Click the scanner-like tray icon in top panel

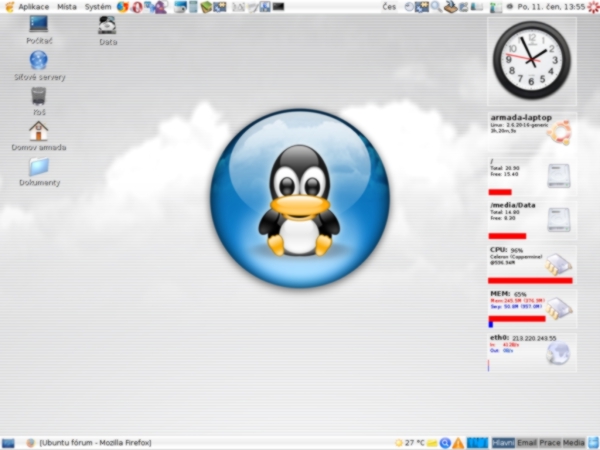450,7
